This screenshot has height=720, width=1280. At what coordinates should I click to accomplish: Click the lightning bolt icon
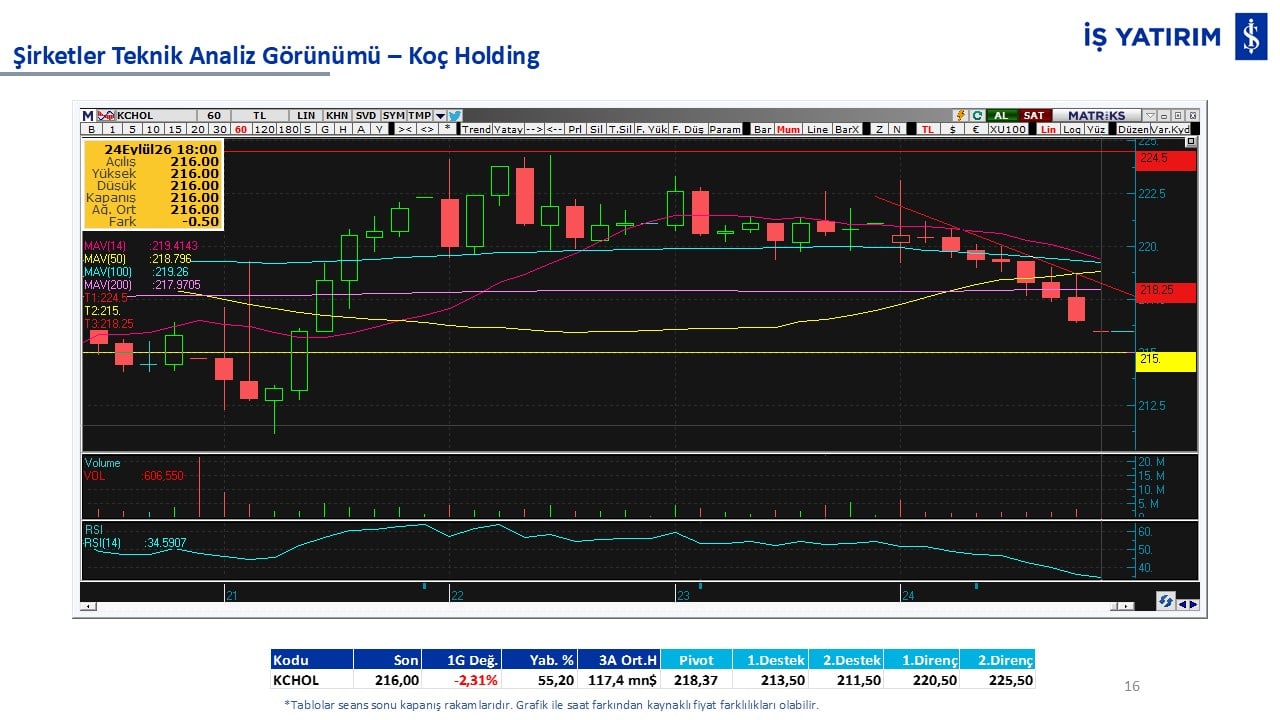point(961,116)
